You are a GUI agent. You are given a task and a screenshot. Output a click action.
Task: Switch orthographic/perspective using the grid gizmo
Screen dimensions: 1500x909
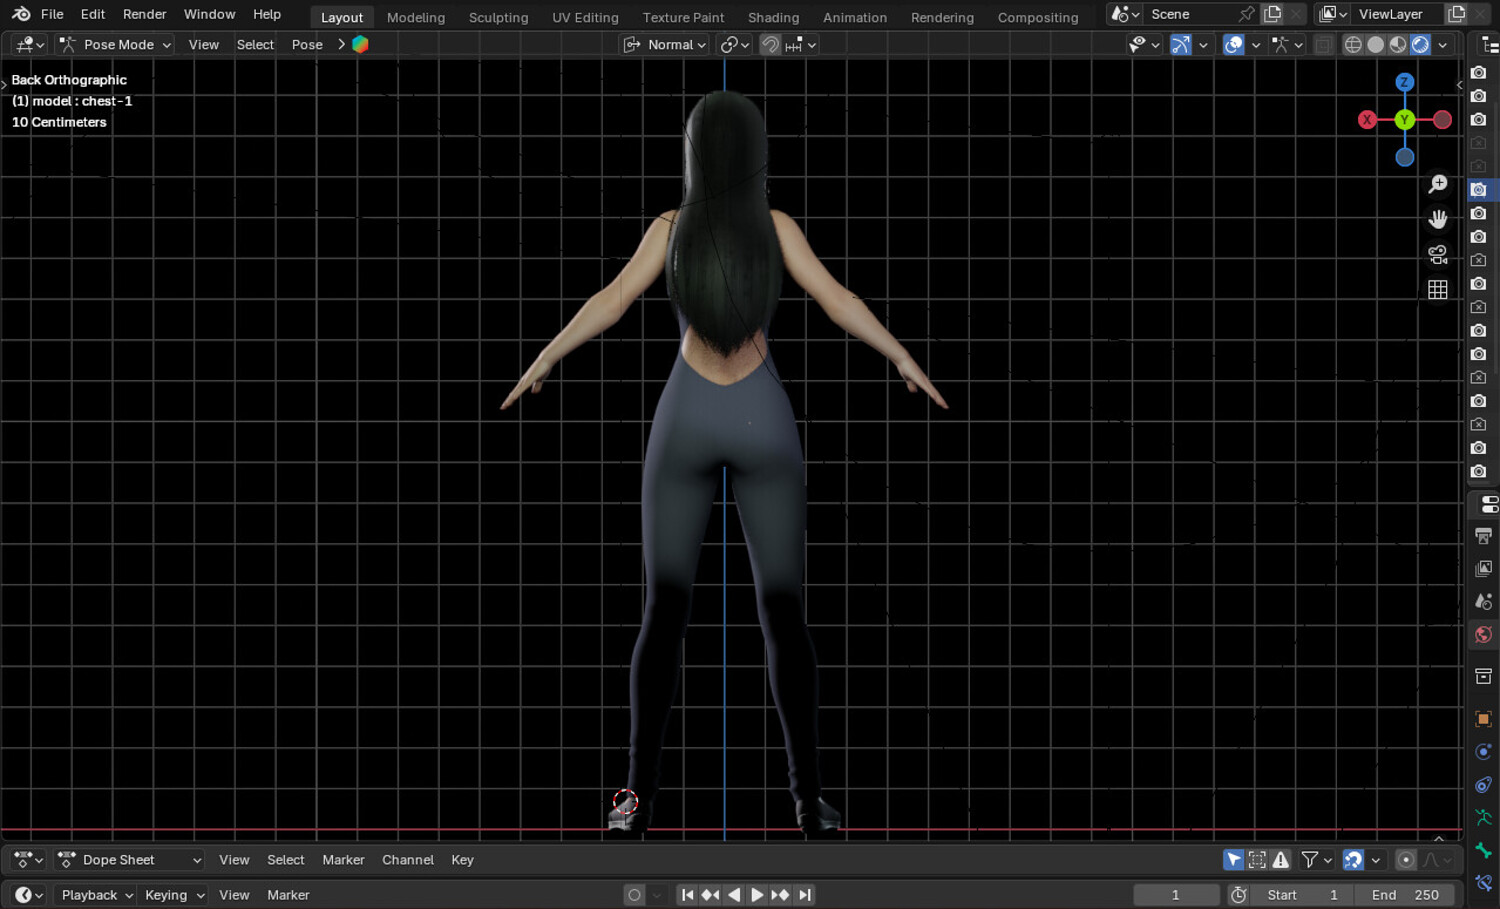[1437, 290]
